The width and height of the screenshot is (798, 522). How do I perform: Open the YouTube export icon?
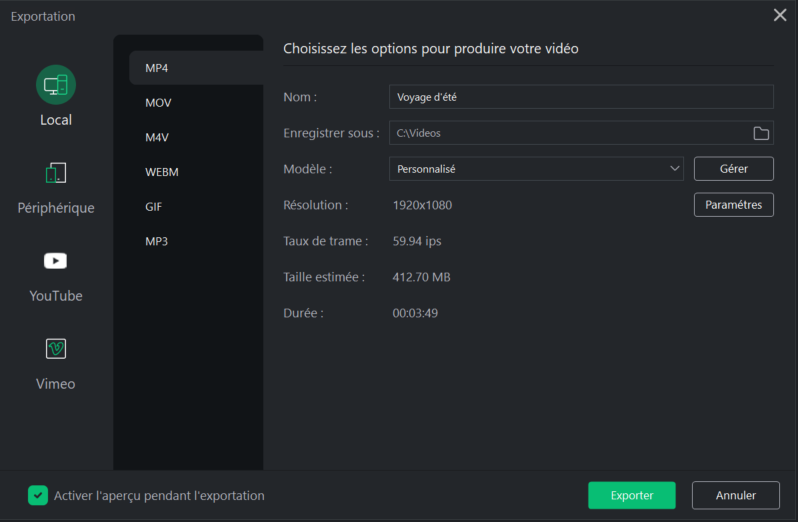[55, 261]
